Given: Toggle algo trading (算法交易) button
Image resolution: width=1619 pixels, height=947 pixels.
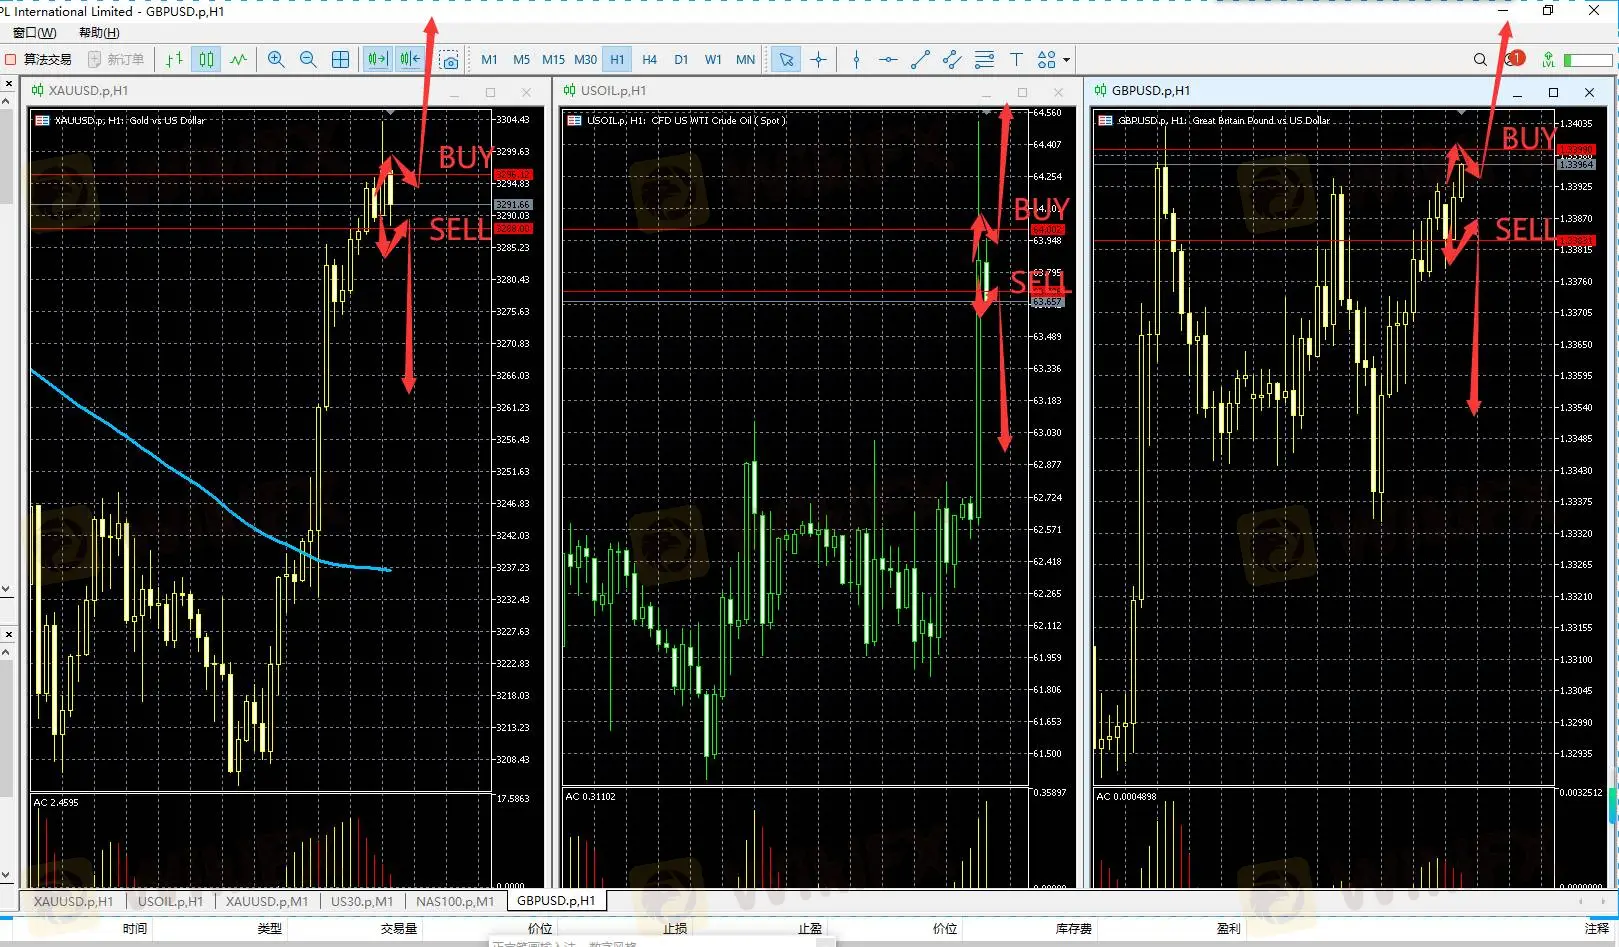Looking at the screenshot, I should pyautogui.click(x=39, y=60).
